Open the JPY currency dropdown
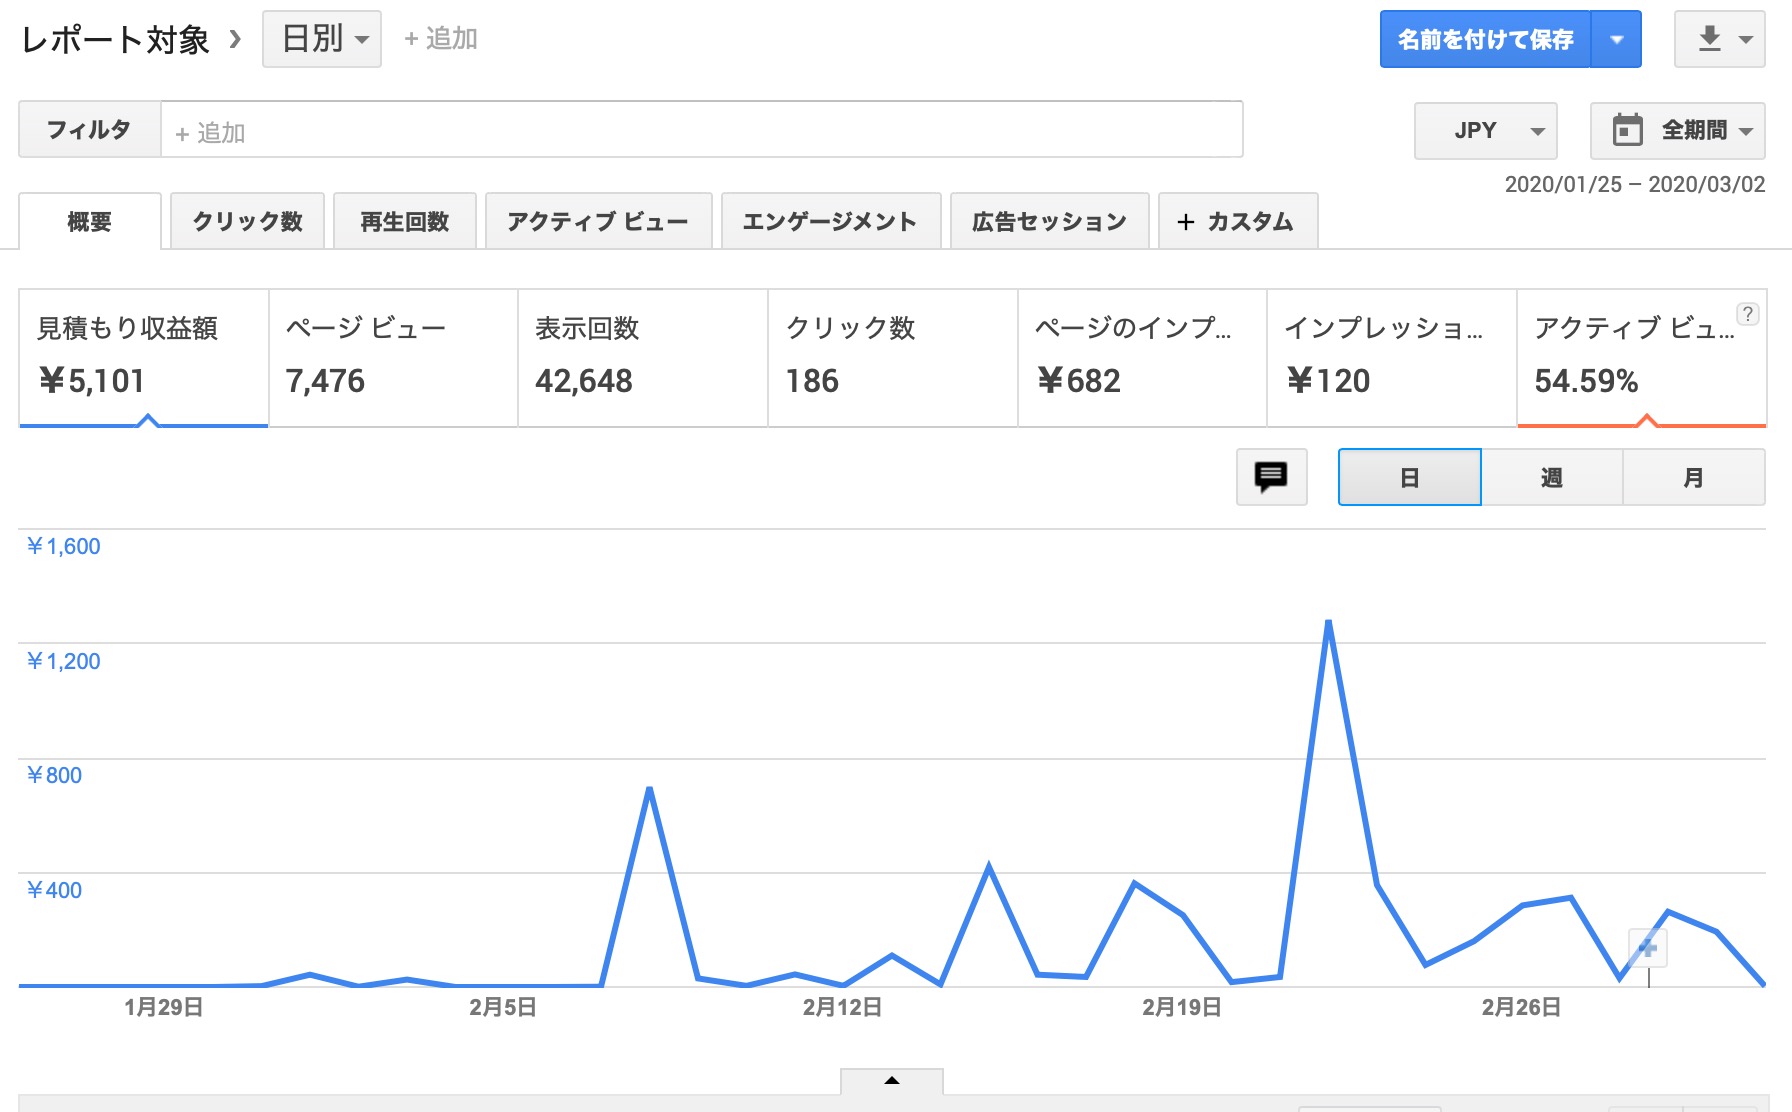 coord(1484,129)
